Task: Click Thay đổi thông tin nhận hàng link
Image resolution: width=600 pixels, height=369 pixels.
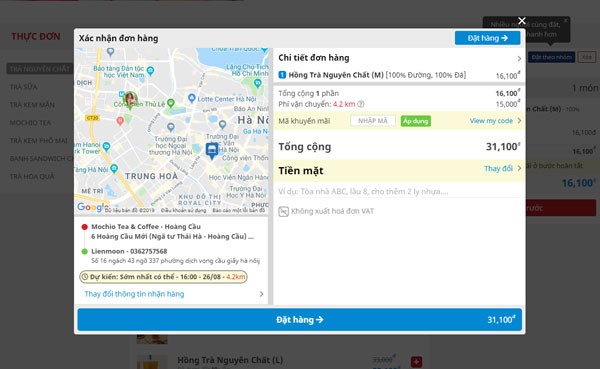Action: pos(134,294)
